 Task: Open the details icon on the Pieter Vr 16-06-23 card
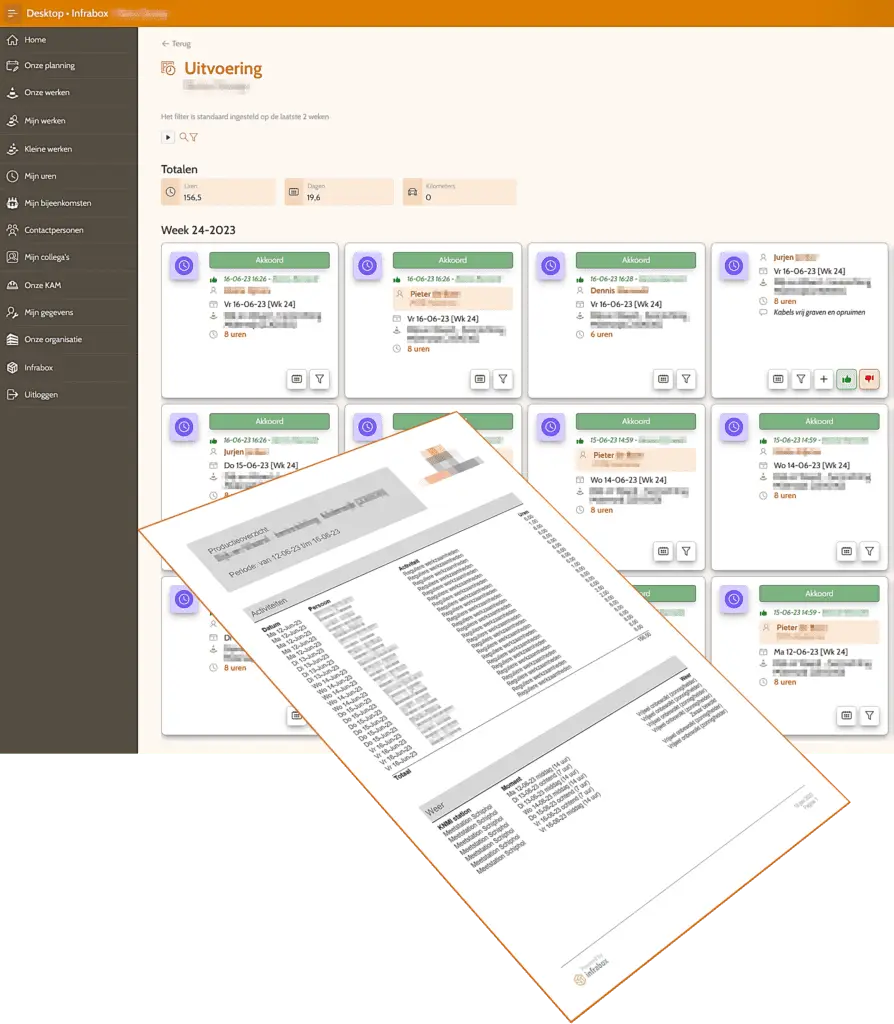pyautogui.click(x=480, y=379)
